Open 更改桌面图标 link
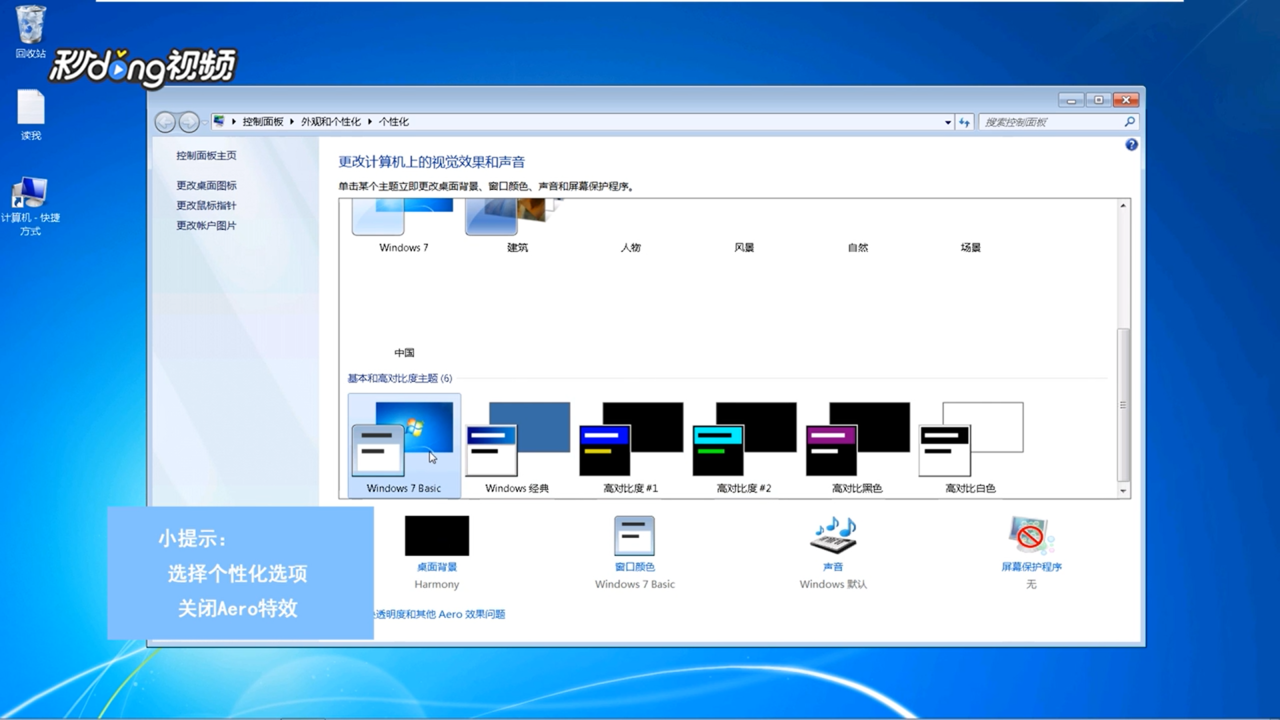Image resolution: width=1280 pixels, height=720 pixels. pos(206,186)
